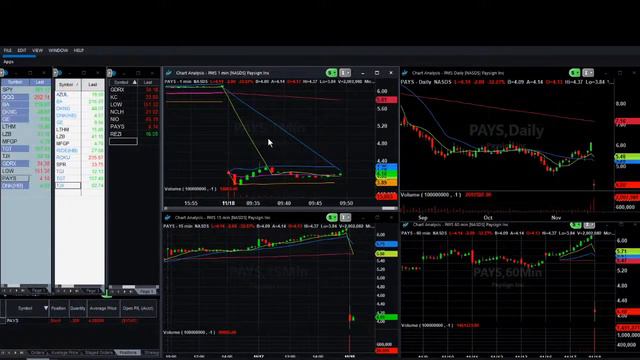The image size is (640, 360).
Task: Select PAYS row in positions panel
Action: (78, 321)
